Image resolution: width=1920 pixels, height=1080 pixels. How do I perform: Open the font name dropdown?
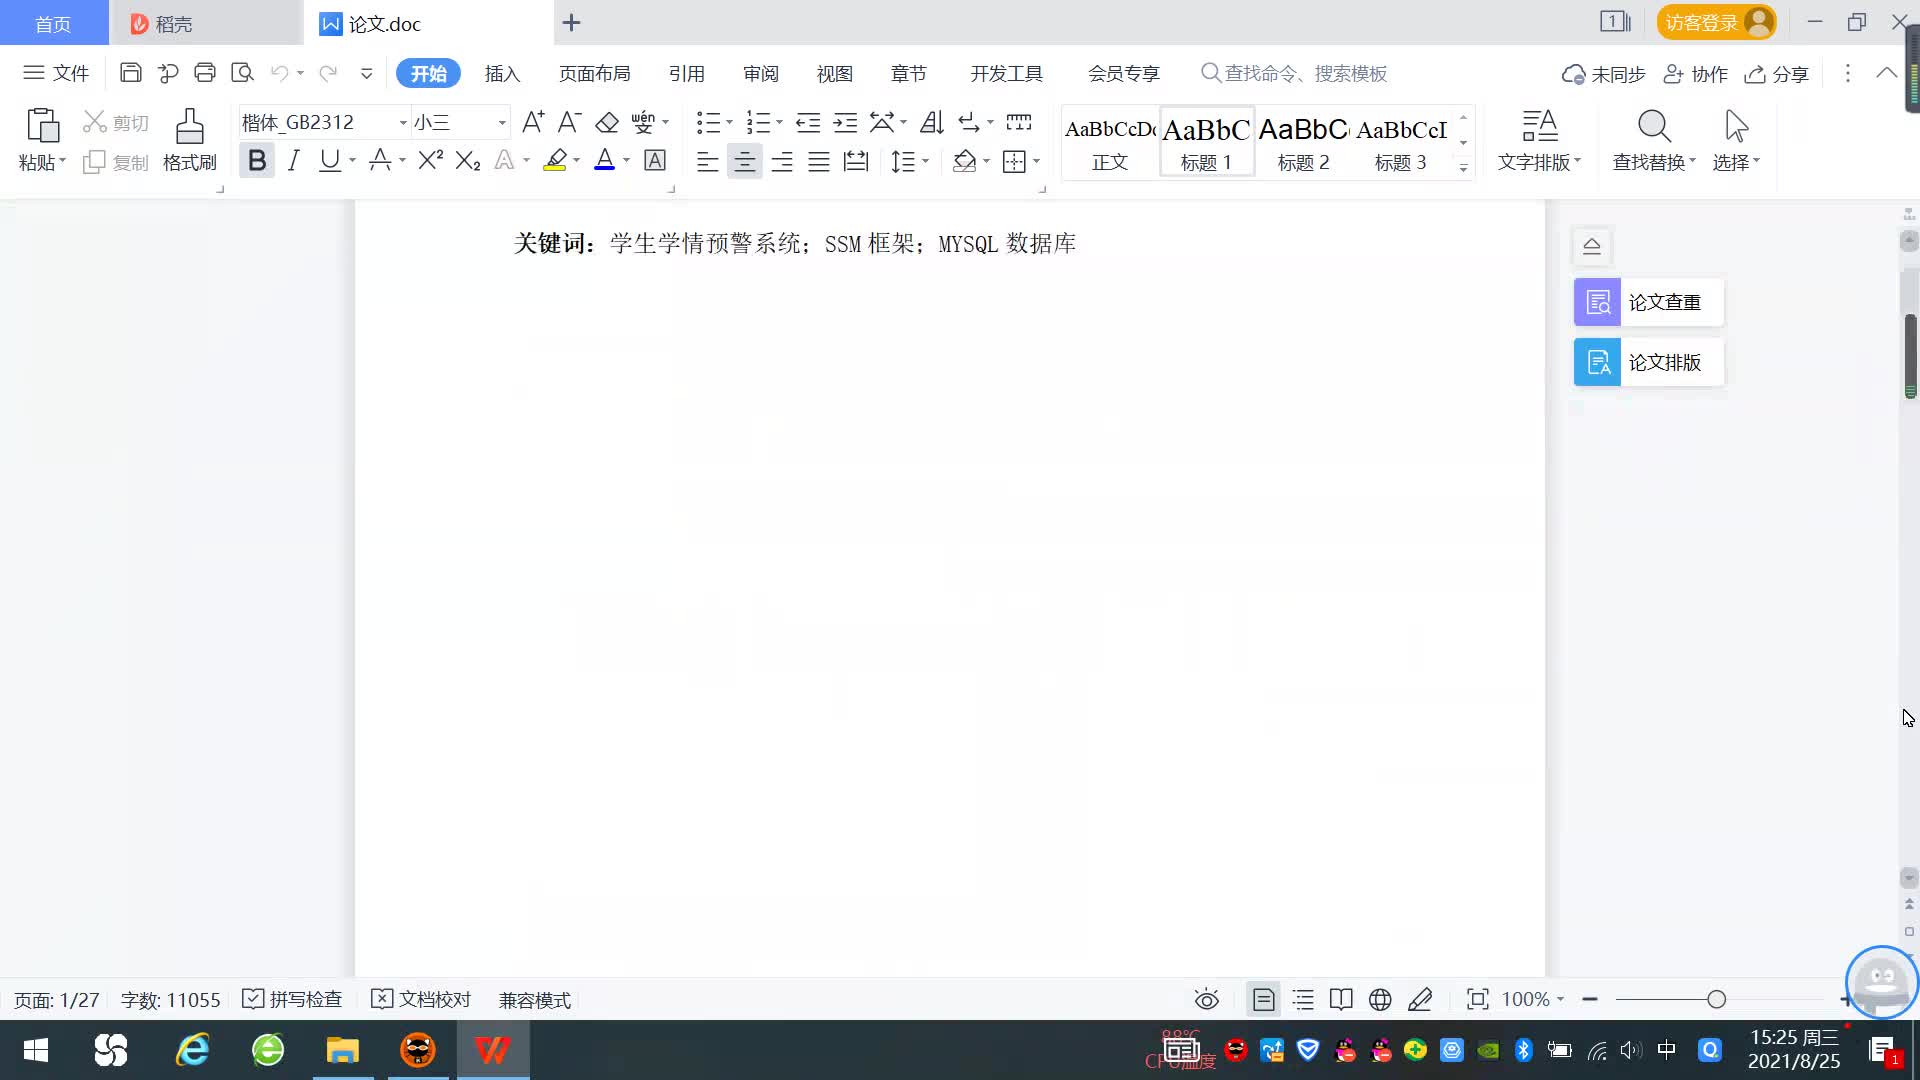tap(403, 123)
